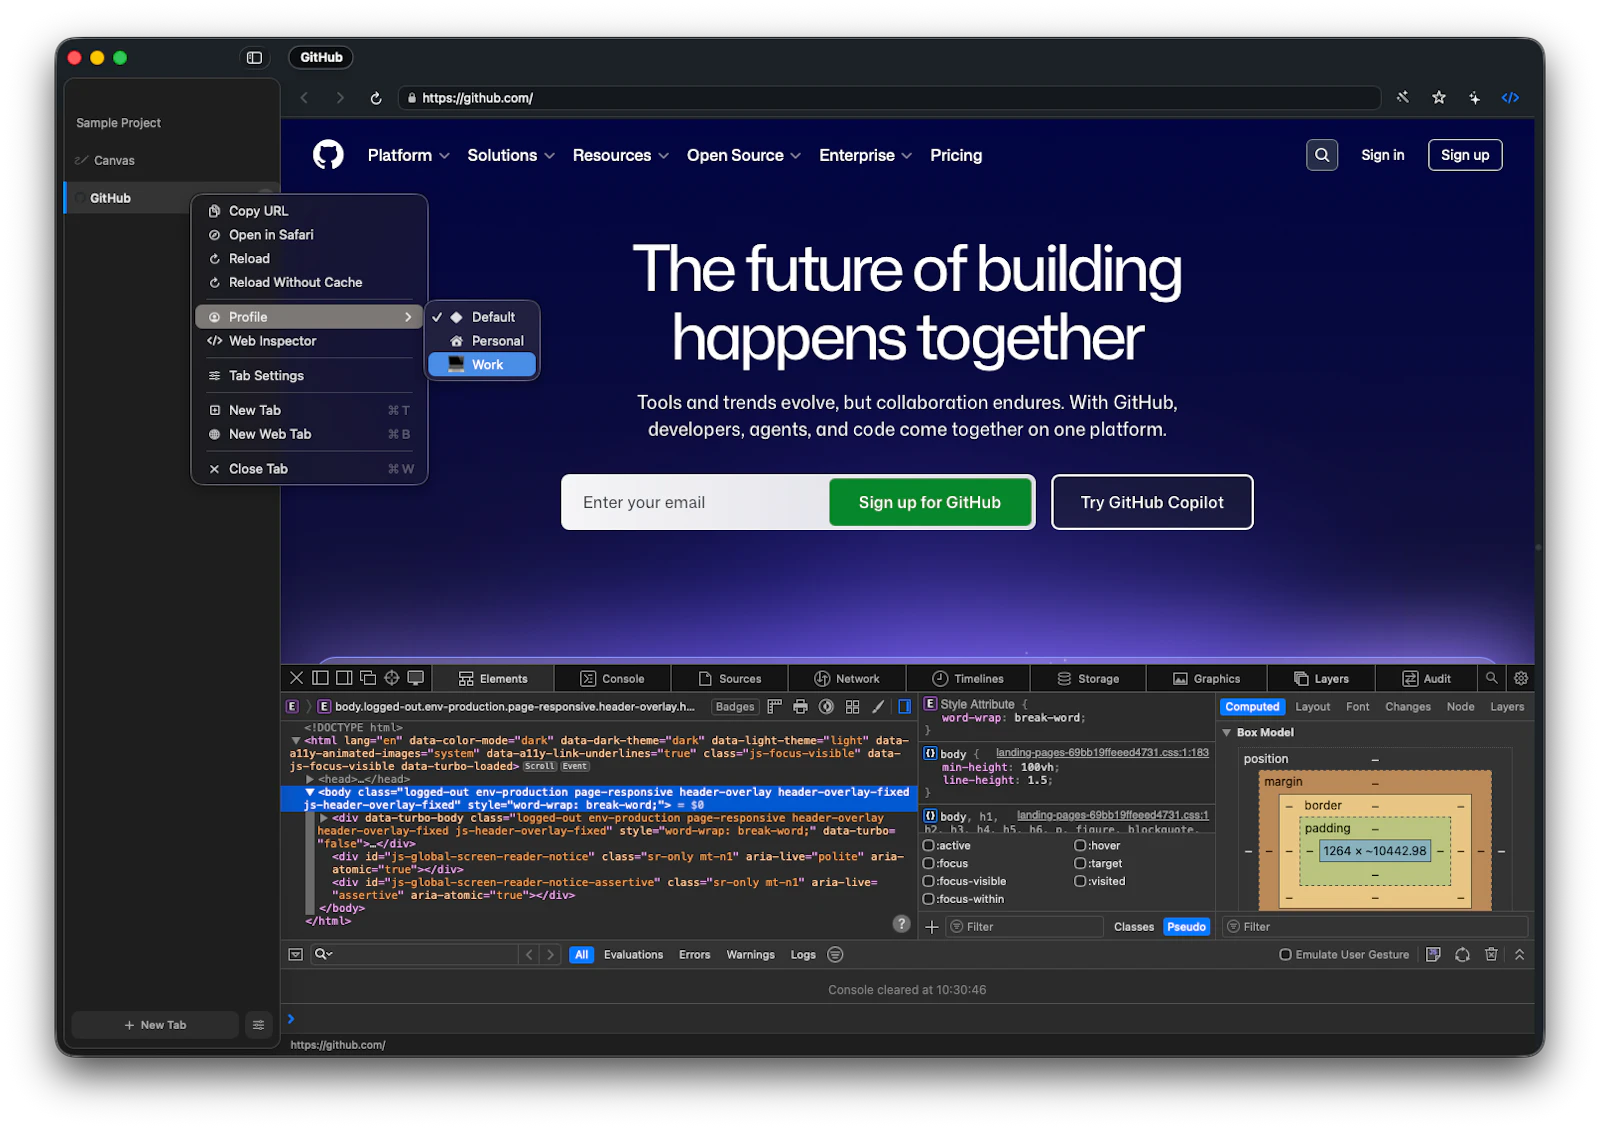Collapse the html element disclosure triangle
This screenshot has height=1130, width=1600.
(296, 741)
